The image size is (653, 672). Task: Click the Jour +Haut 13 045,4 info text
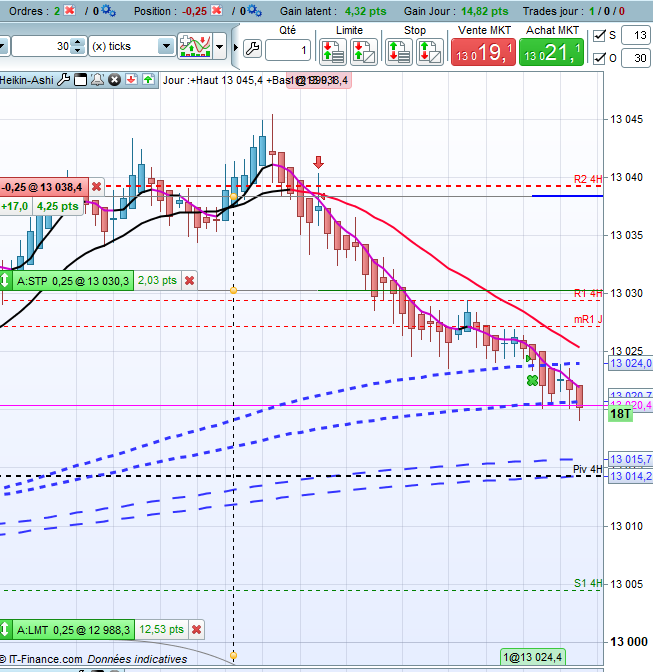pos(213,80)
